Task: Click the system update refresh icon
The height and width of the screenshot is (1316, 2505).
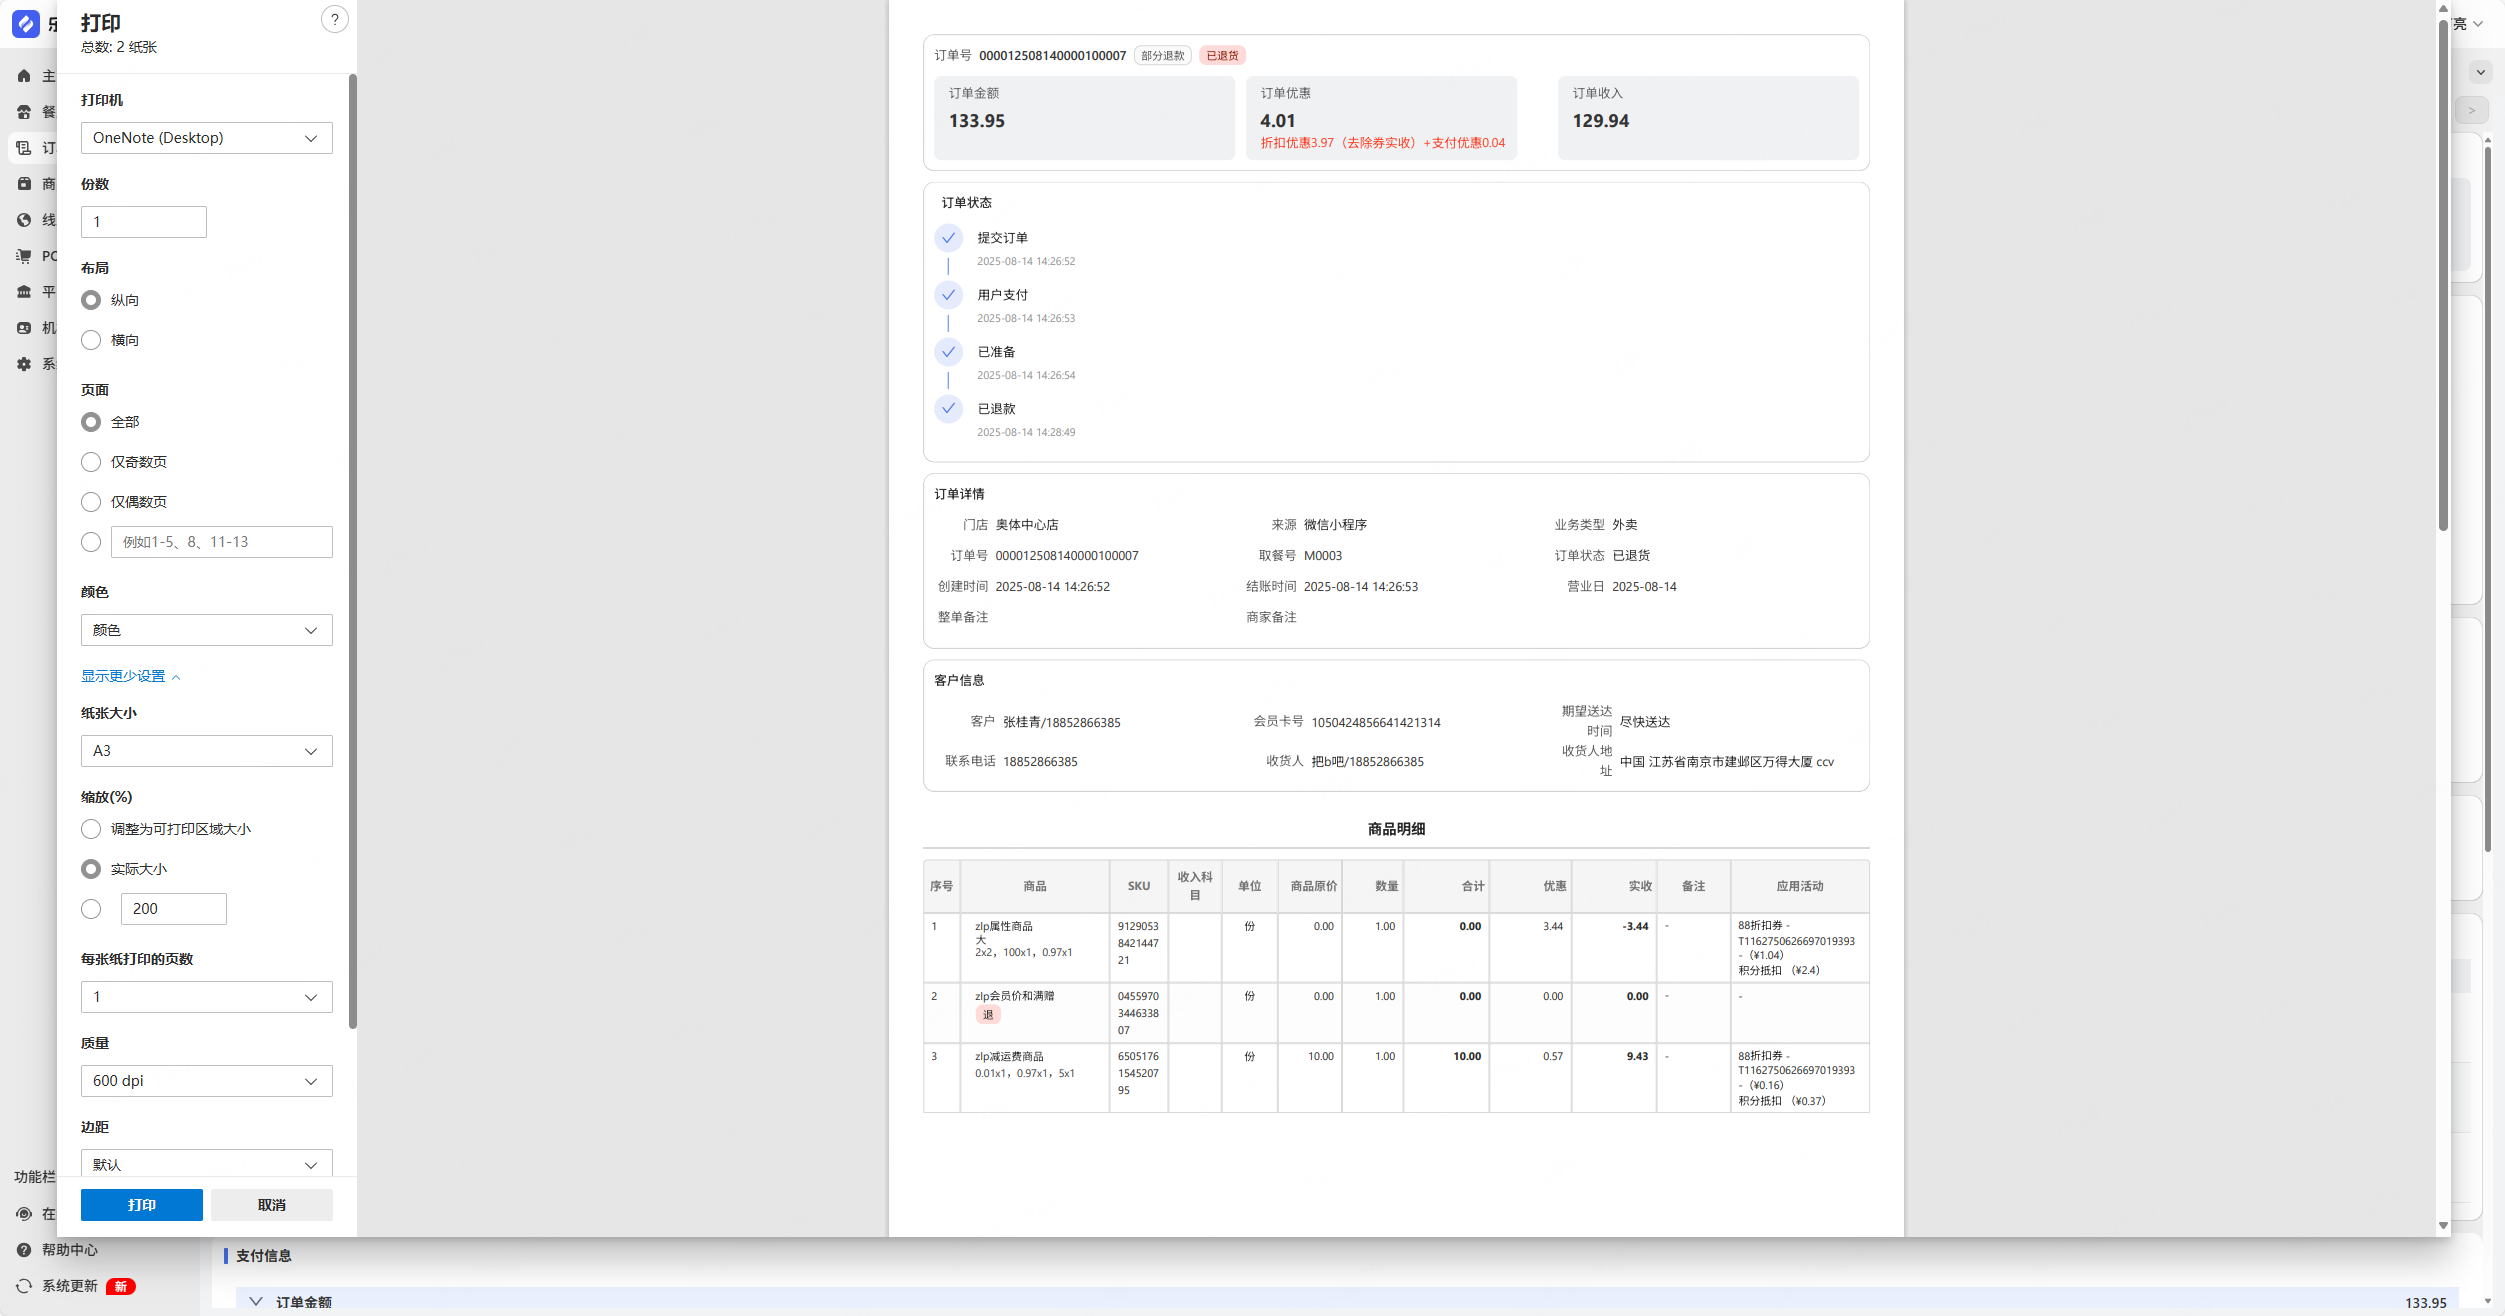Action: (x=24, y=1286)
